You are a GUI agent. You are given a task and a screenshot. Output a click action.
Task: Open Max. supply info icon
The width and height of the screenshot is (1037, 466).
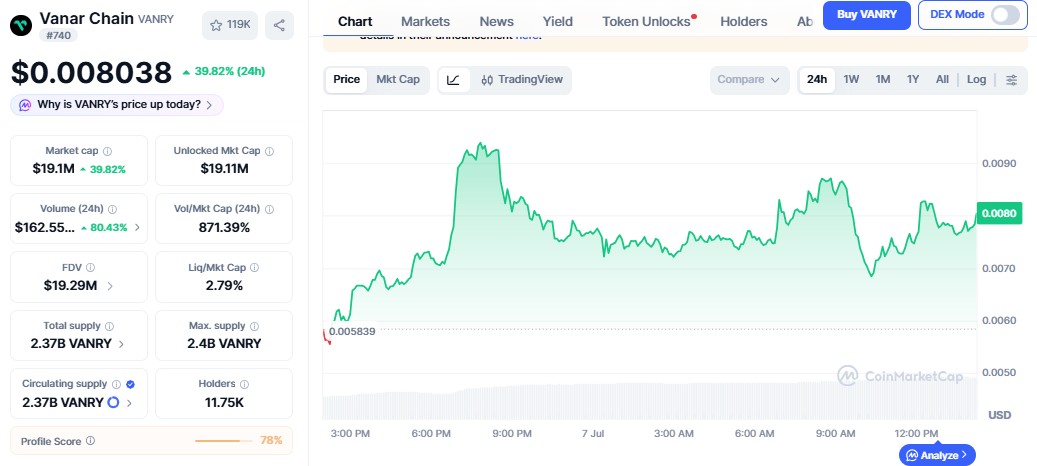[x=254, y=326]
